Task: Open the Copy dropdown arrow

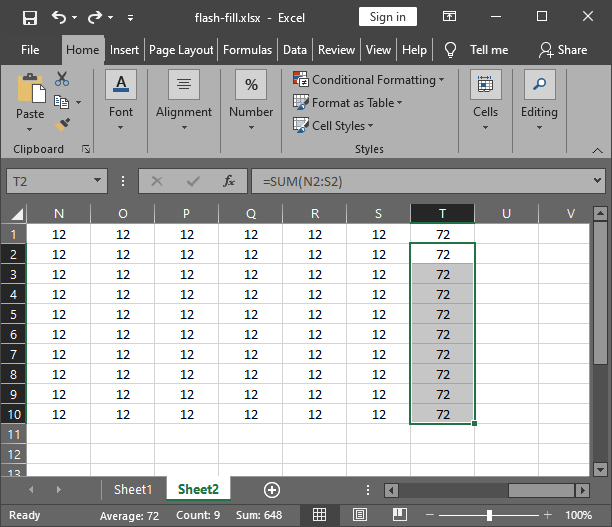Action: (78, 102)
